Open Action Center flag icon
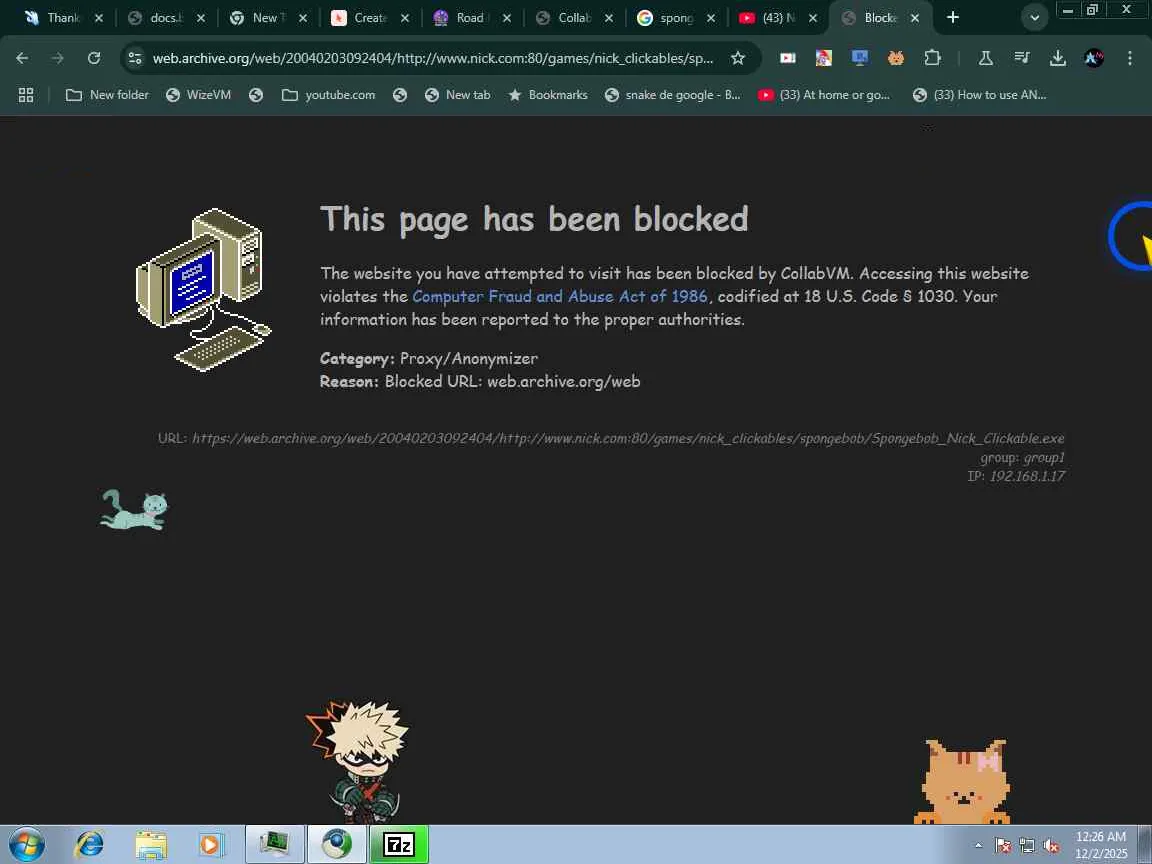This screenshot has width=1152, height=864. [1003, 846]
